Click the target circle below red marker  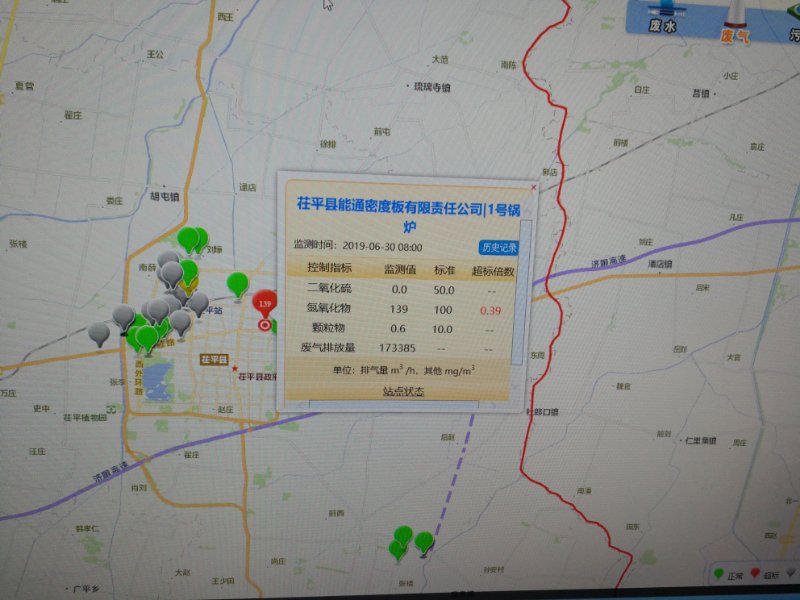click(265, 325)
